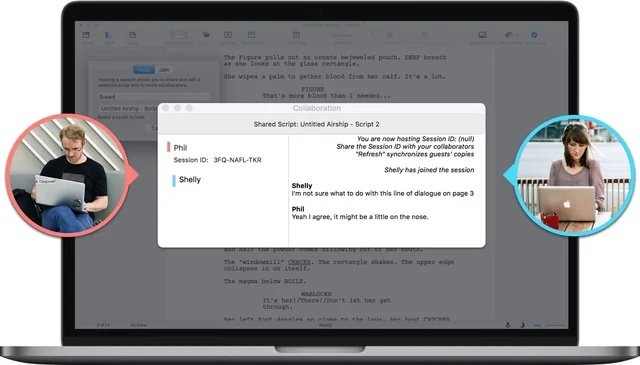Select Shelly in the collaborators list
Image resolution: width=640 pixels, height=365 pixels.
[190, 180]
